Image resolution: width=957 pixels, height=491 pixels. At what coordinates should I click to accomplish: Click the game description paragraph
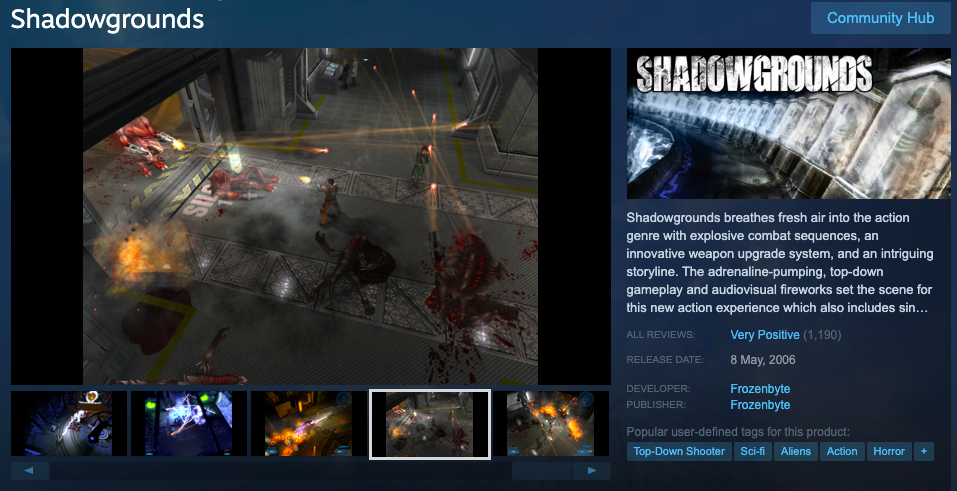click(x=780, y=263)
